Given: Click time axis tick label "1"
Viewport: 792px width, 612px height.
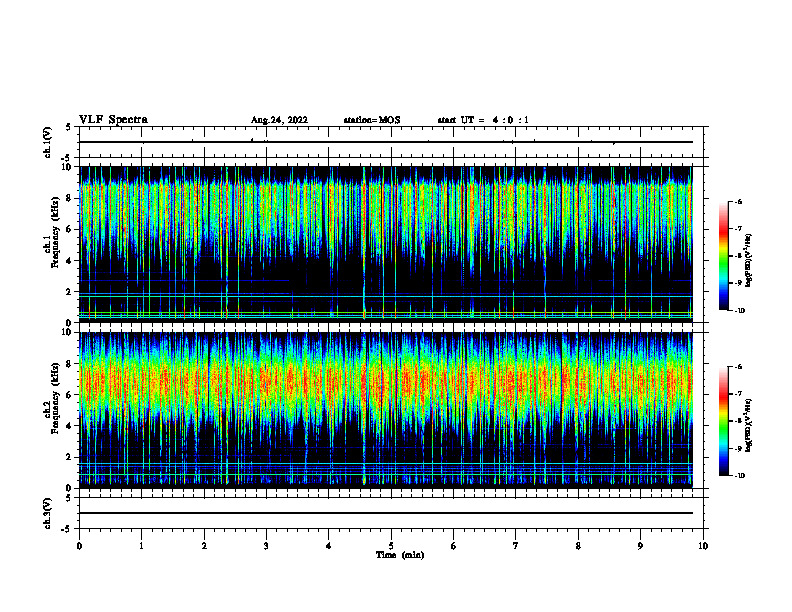Looking at the screenshot, I should coord(141,546).
